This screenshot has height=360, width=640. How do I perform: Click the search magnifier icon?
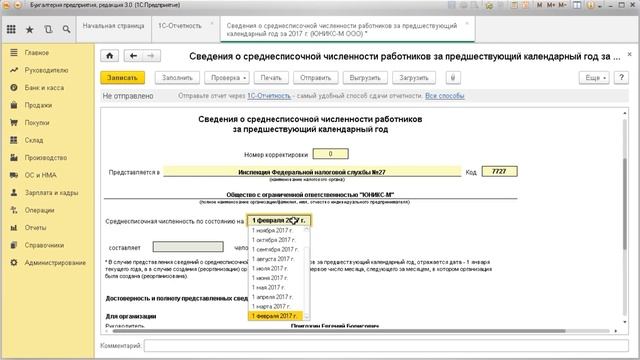point(66,29)
